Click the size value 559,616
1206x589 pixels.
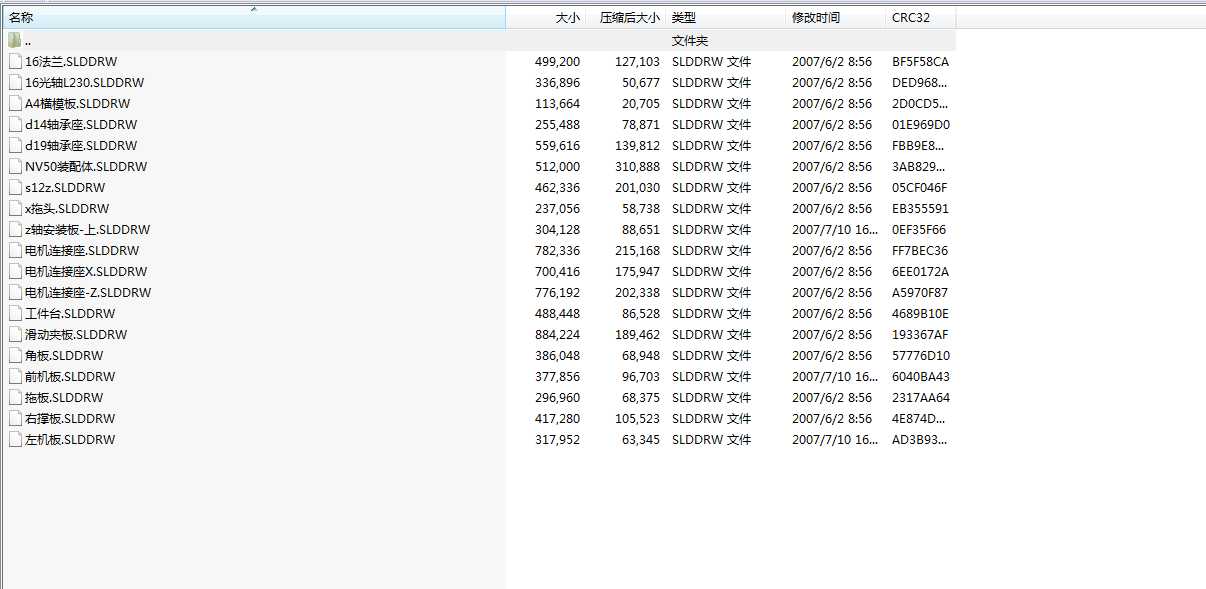[x=557, y=145]
